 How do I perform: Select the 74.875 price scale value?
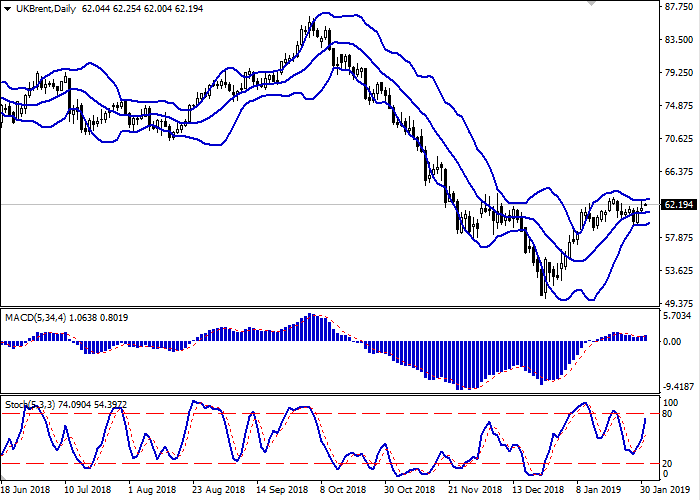point(679,106)
